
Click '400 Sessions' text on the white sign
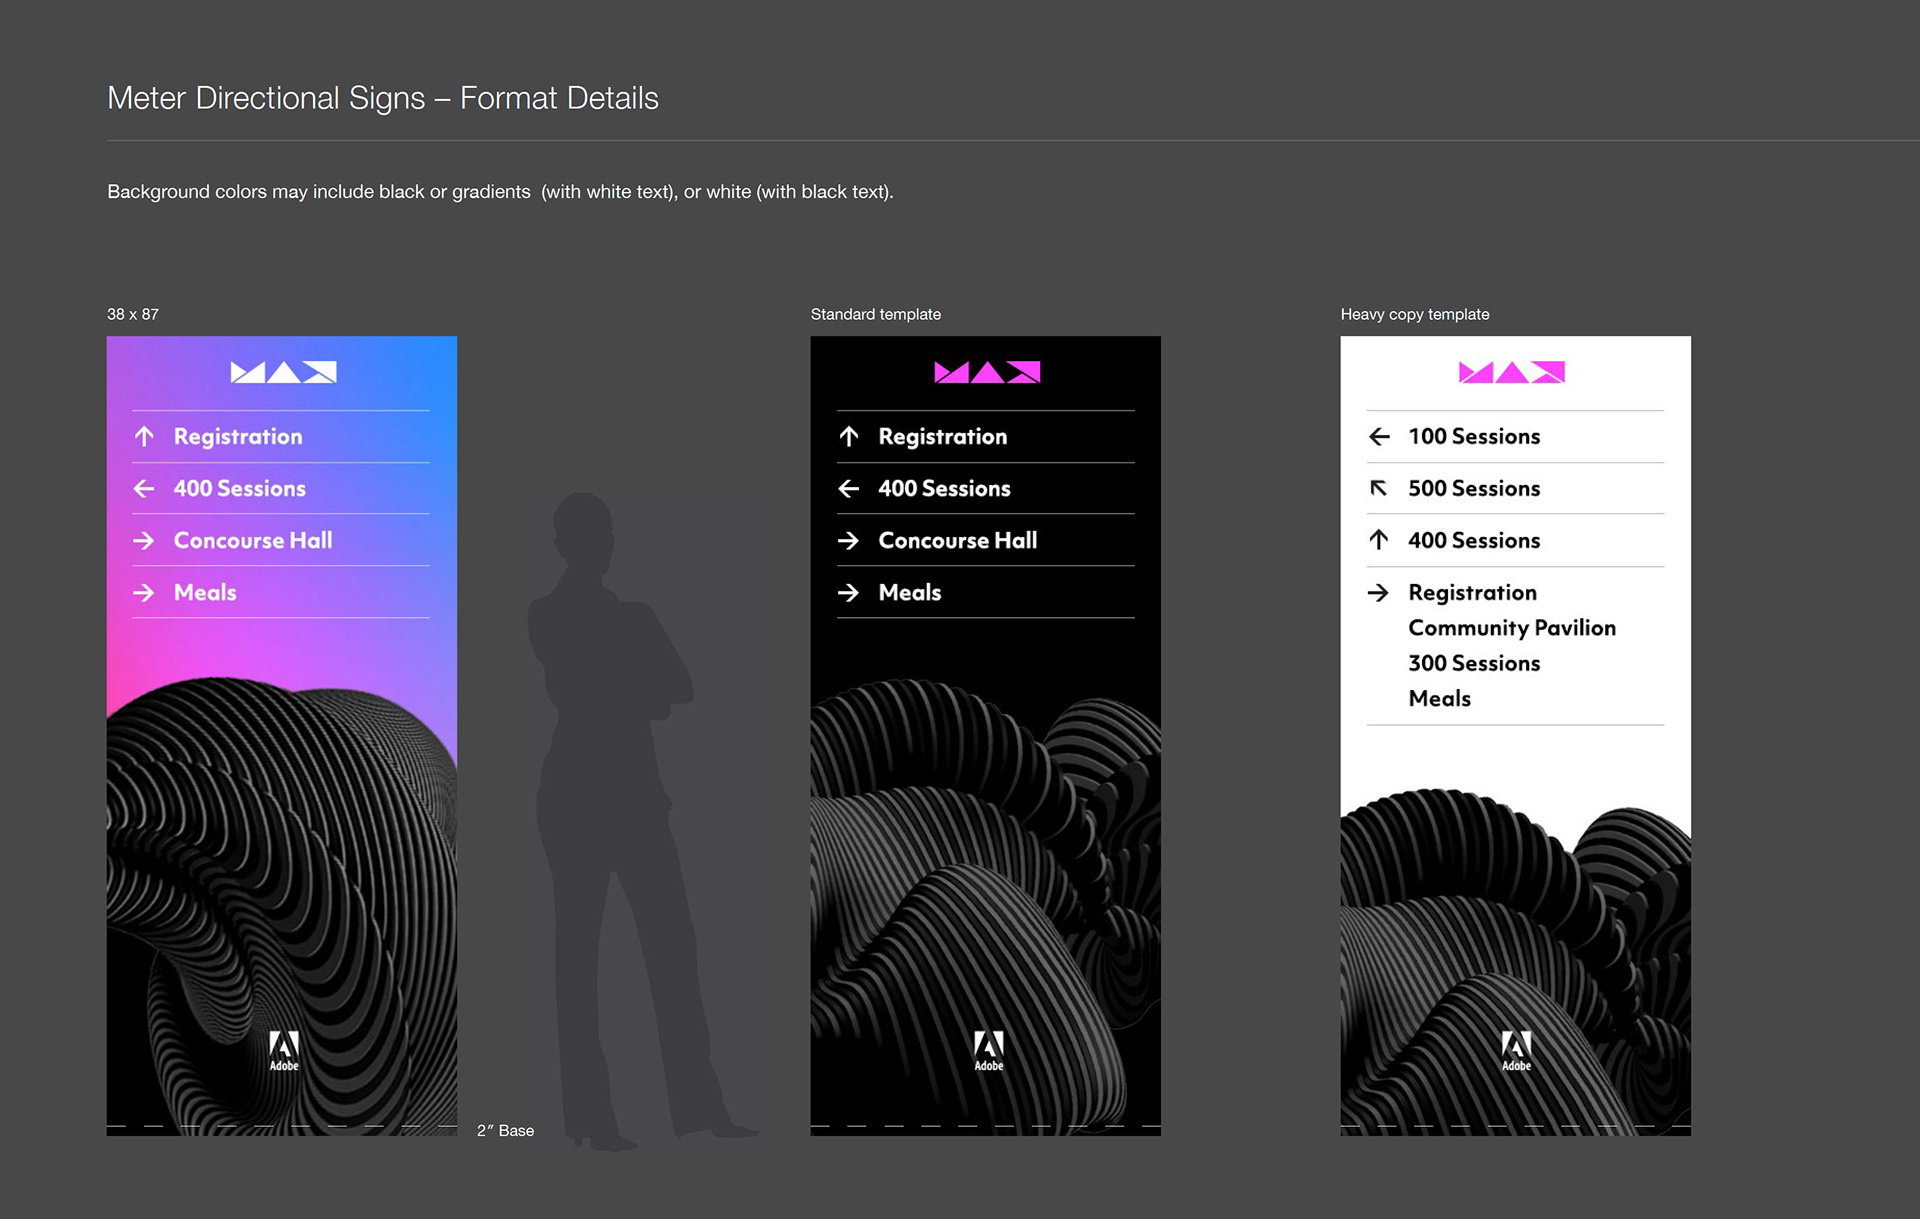[x=1474, y=540]
